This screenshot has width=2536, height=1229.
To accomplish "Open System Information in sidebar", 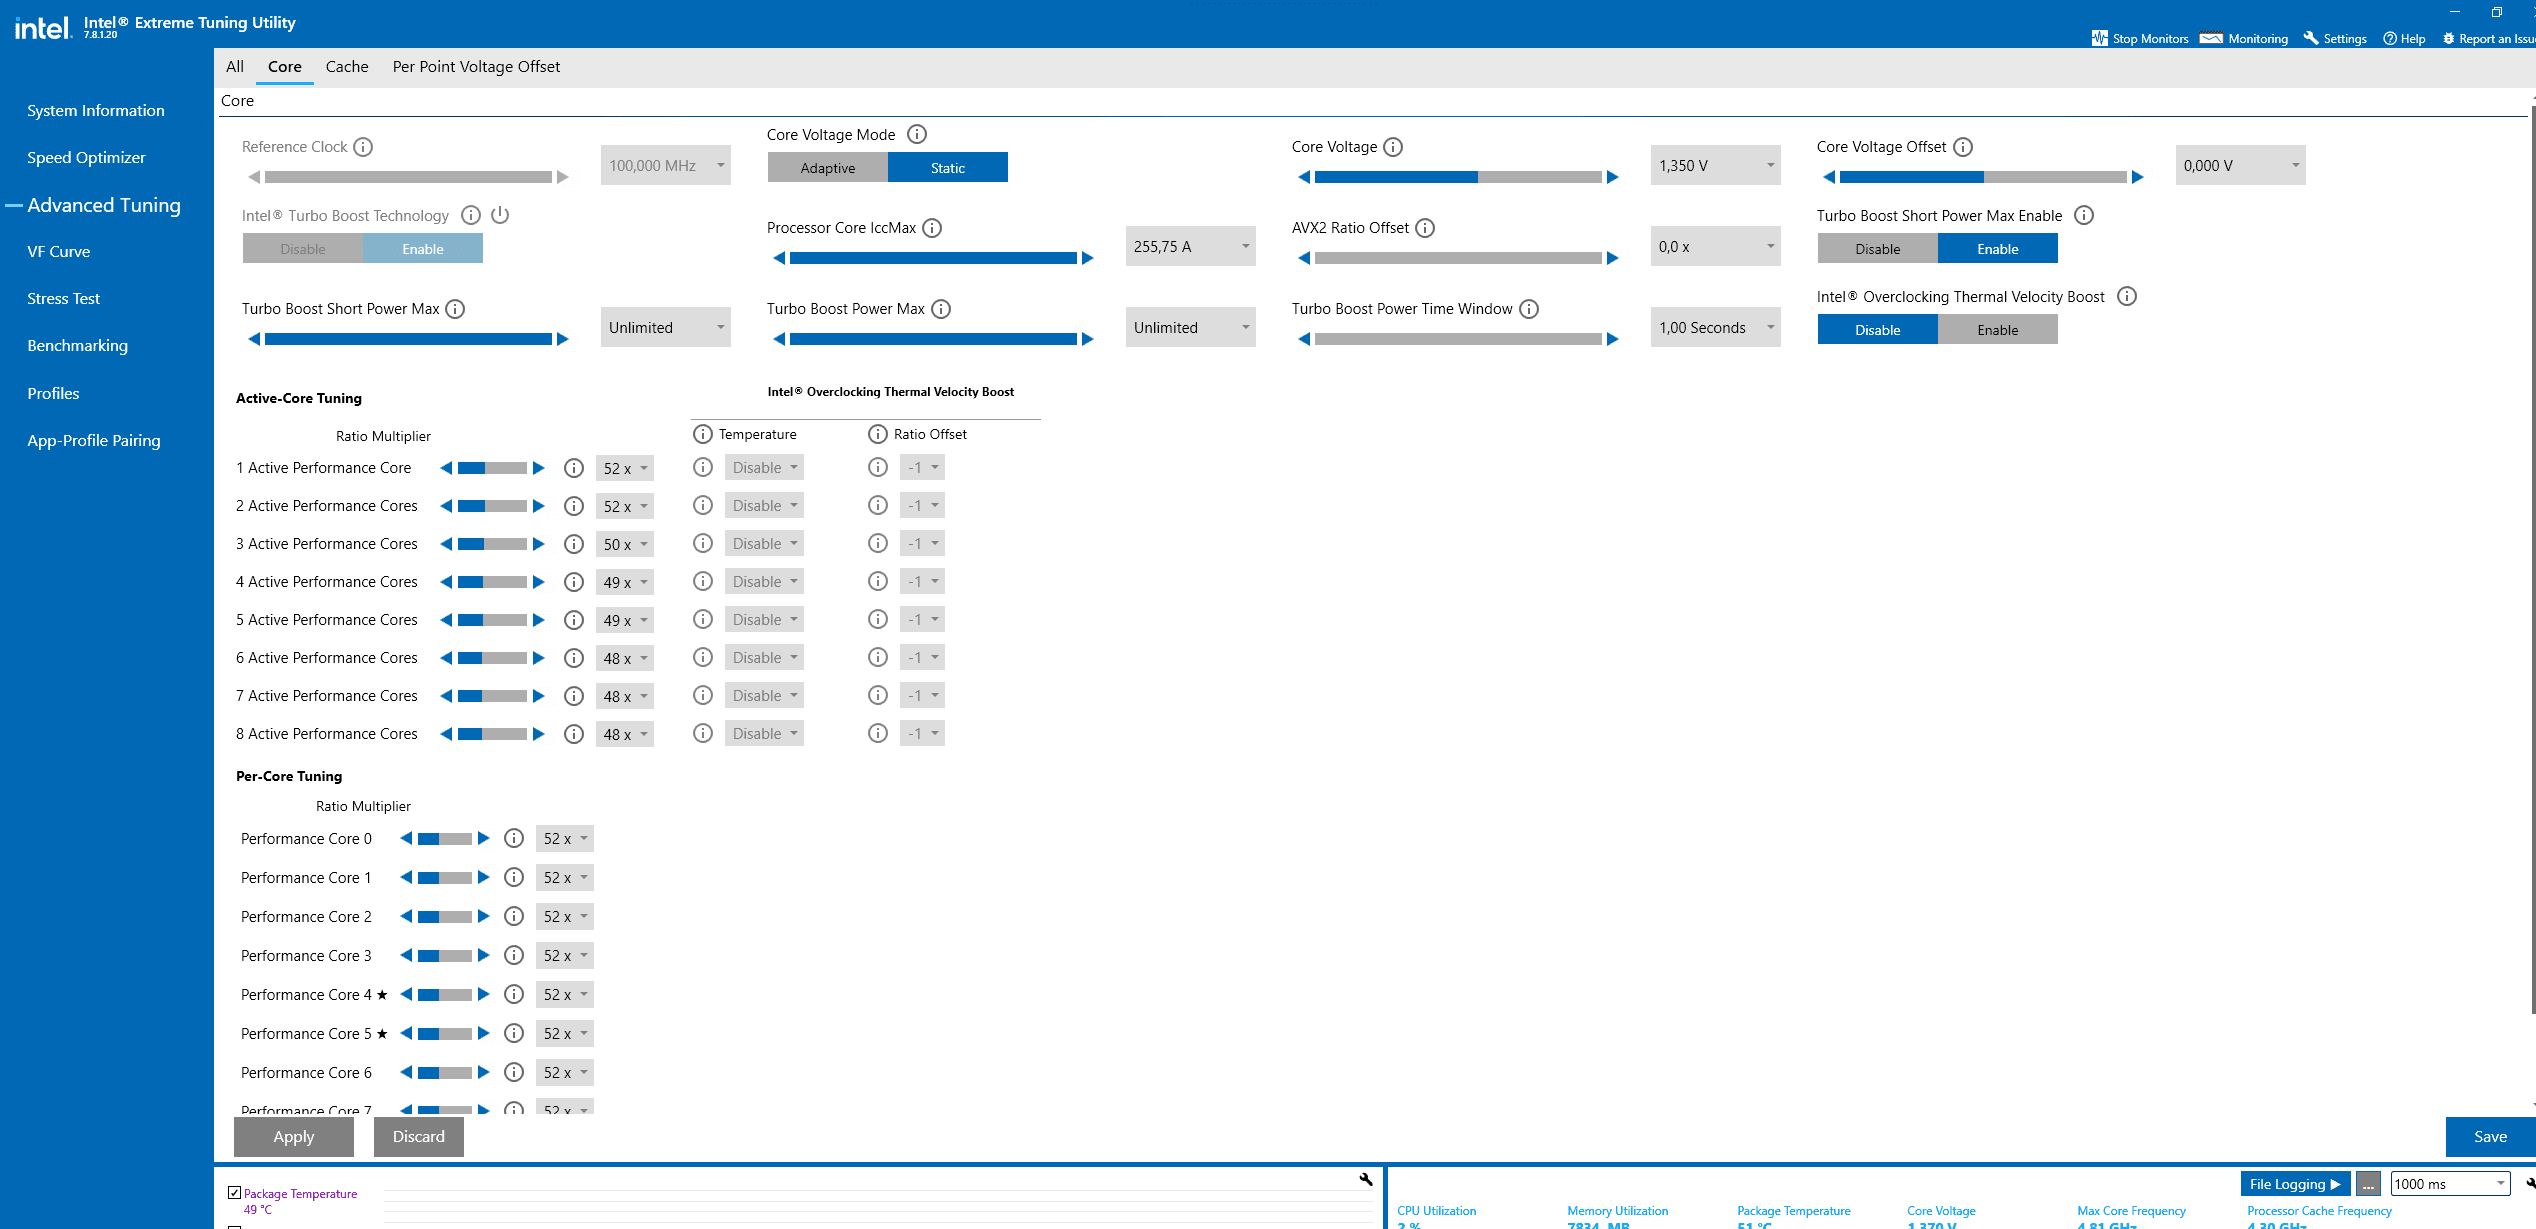I will click(x=96, y=110).
